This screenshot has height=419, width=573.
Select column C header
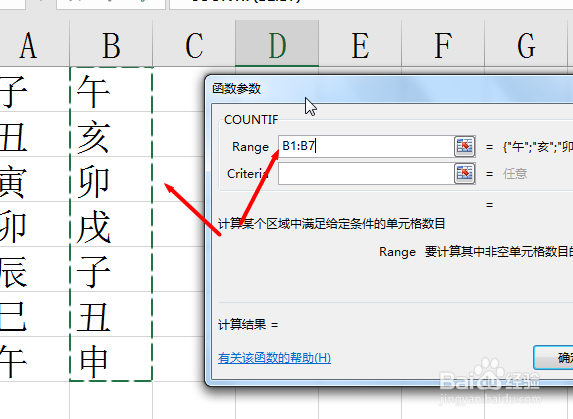point(194,43)
